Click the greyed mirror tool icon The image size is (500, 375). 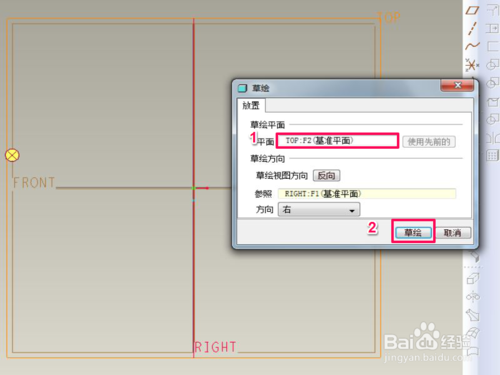coord(493,137)
